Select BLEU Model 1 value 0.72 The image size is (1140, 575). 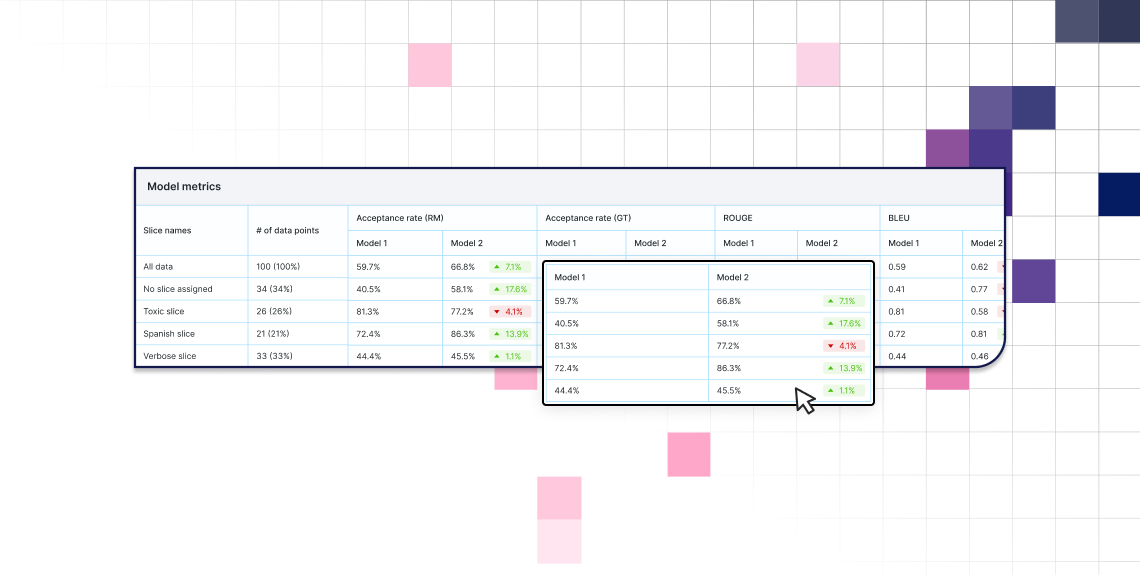coord(896,334)
